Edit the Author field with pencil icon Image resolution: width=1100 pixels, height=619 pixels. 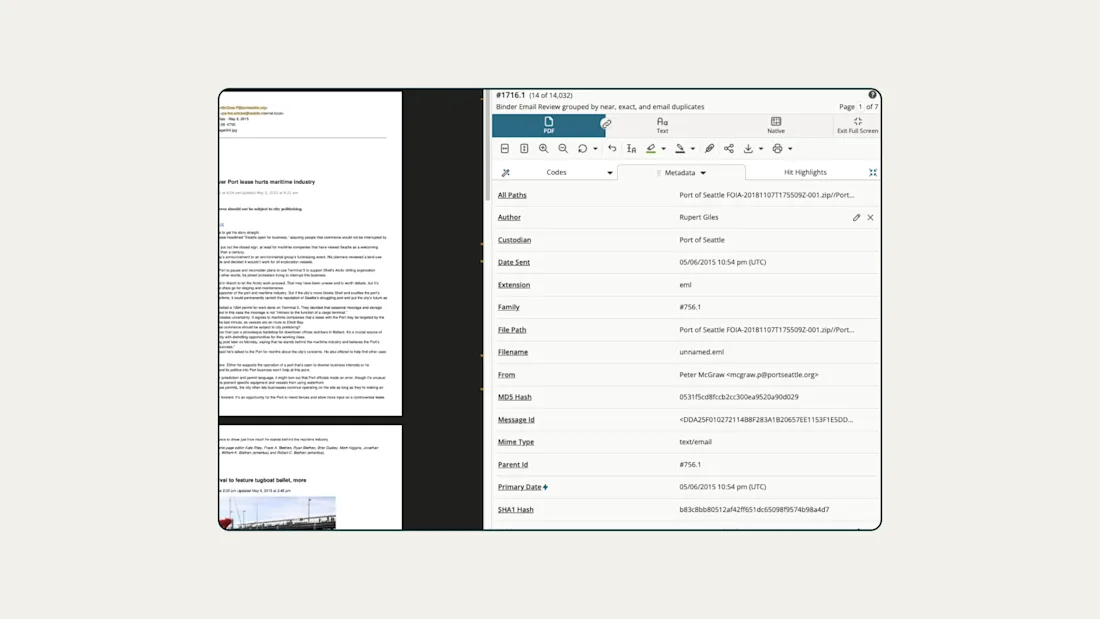857,218
